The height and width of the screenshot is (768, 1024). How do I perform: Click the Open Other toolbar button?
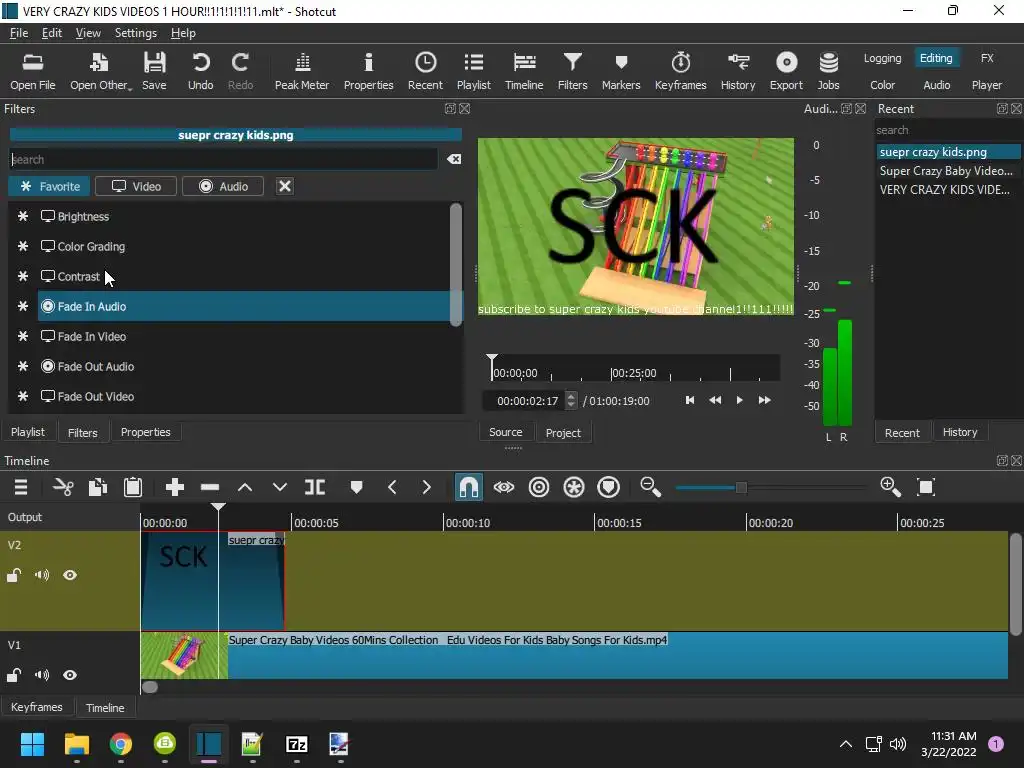100,71
